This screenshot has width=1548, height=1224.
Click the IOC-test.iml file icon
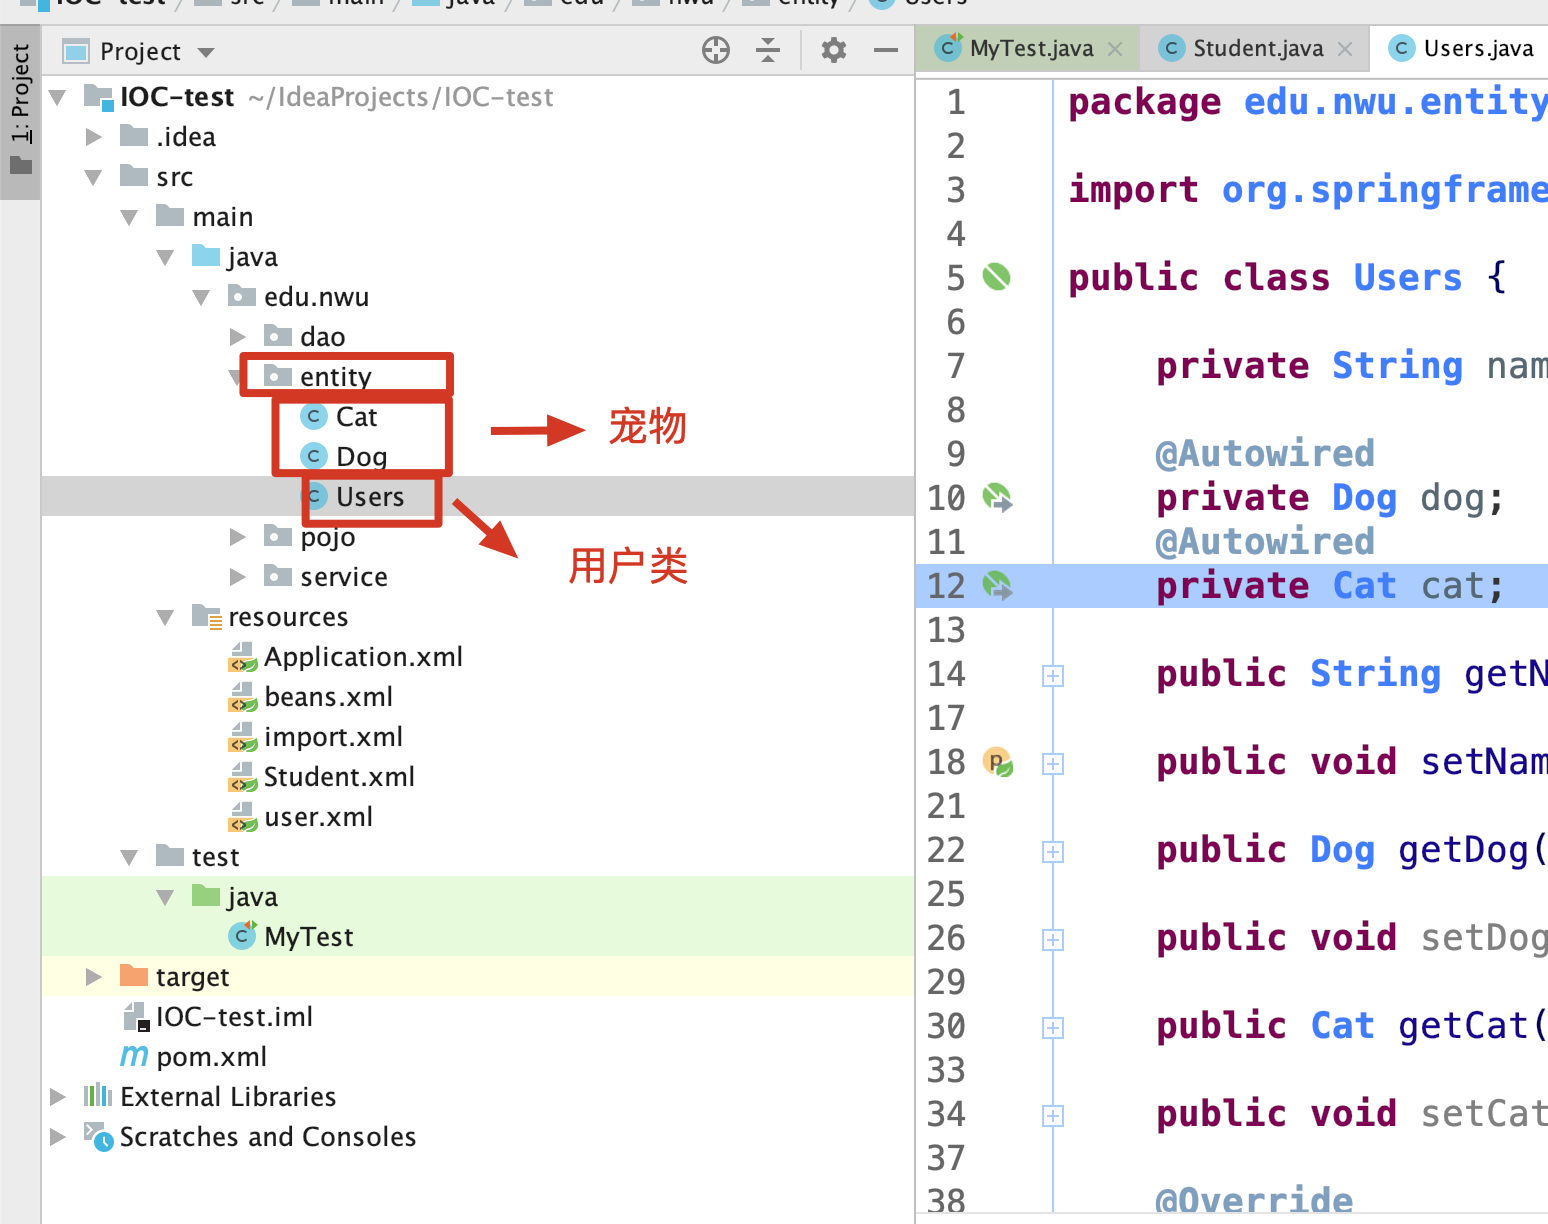click(136, 1017)
